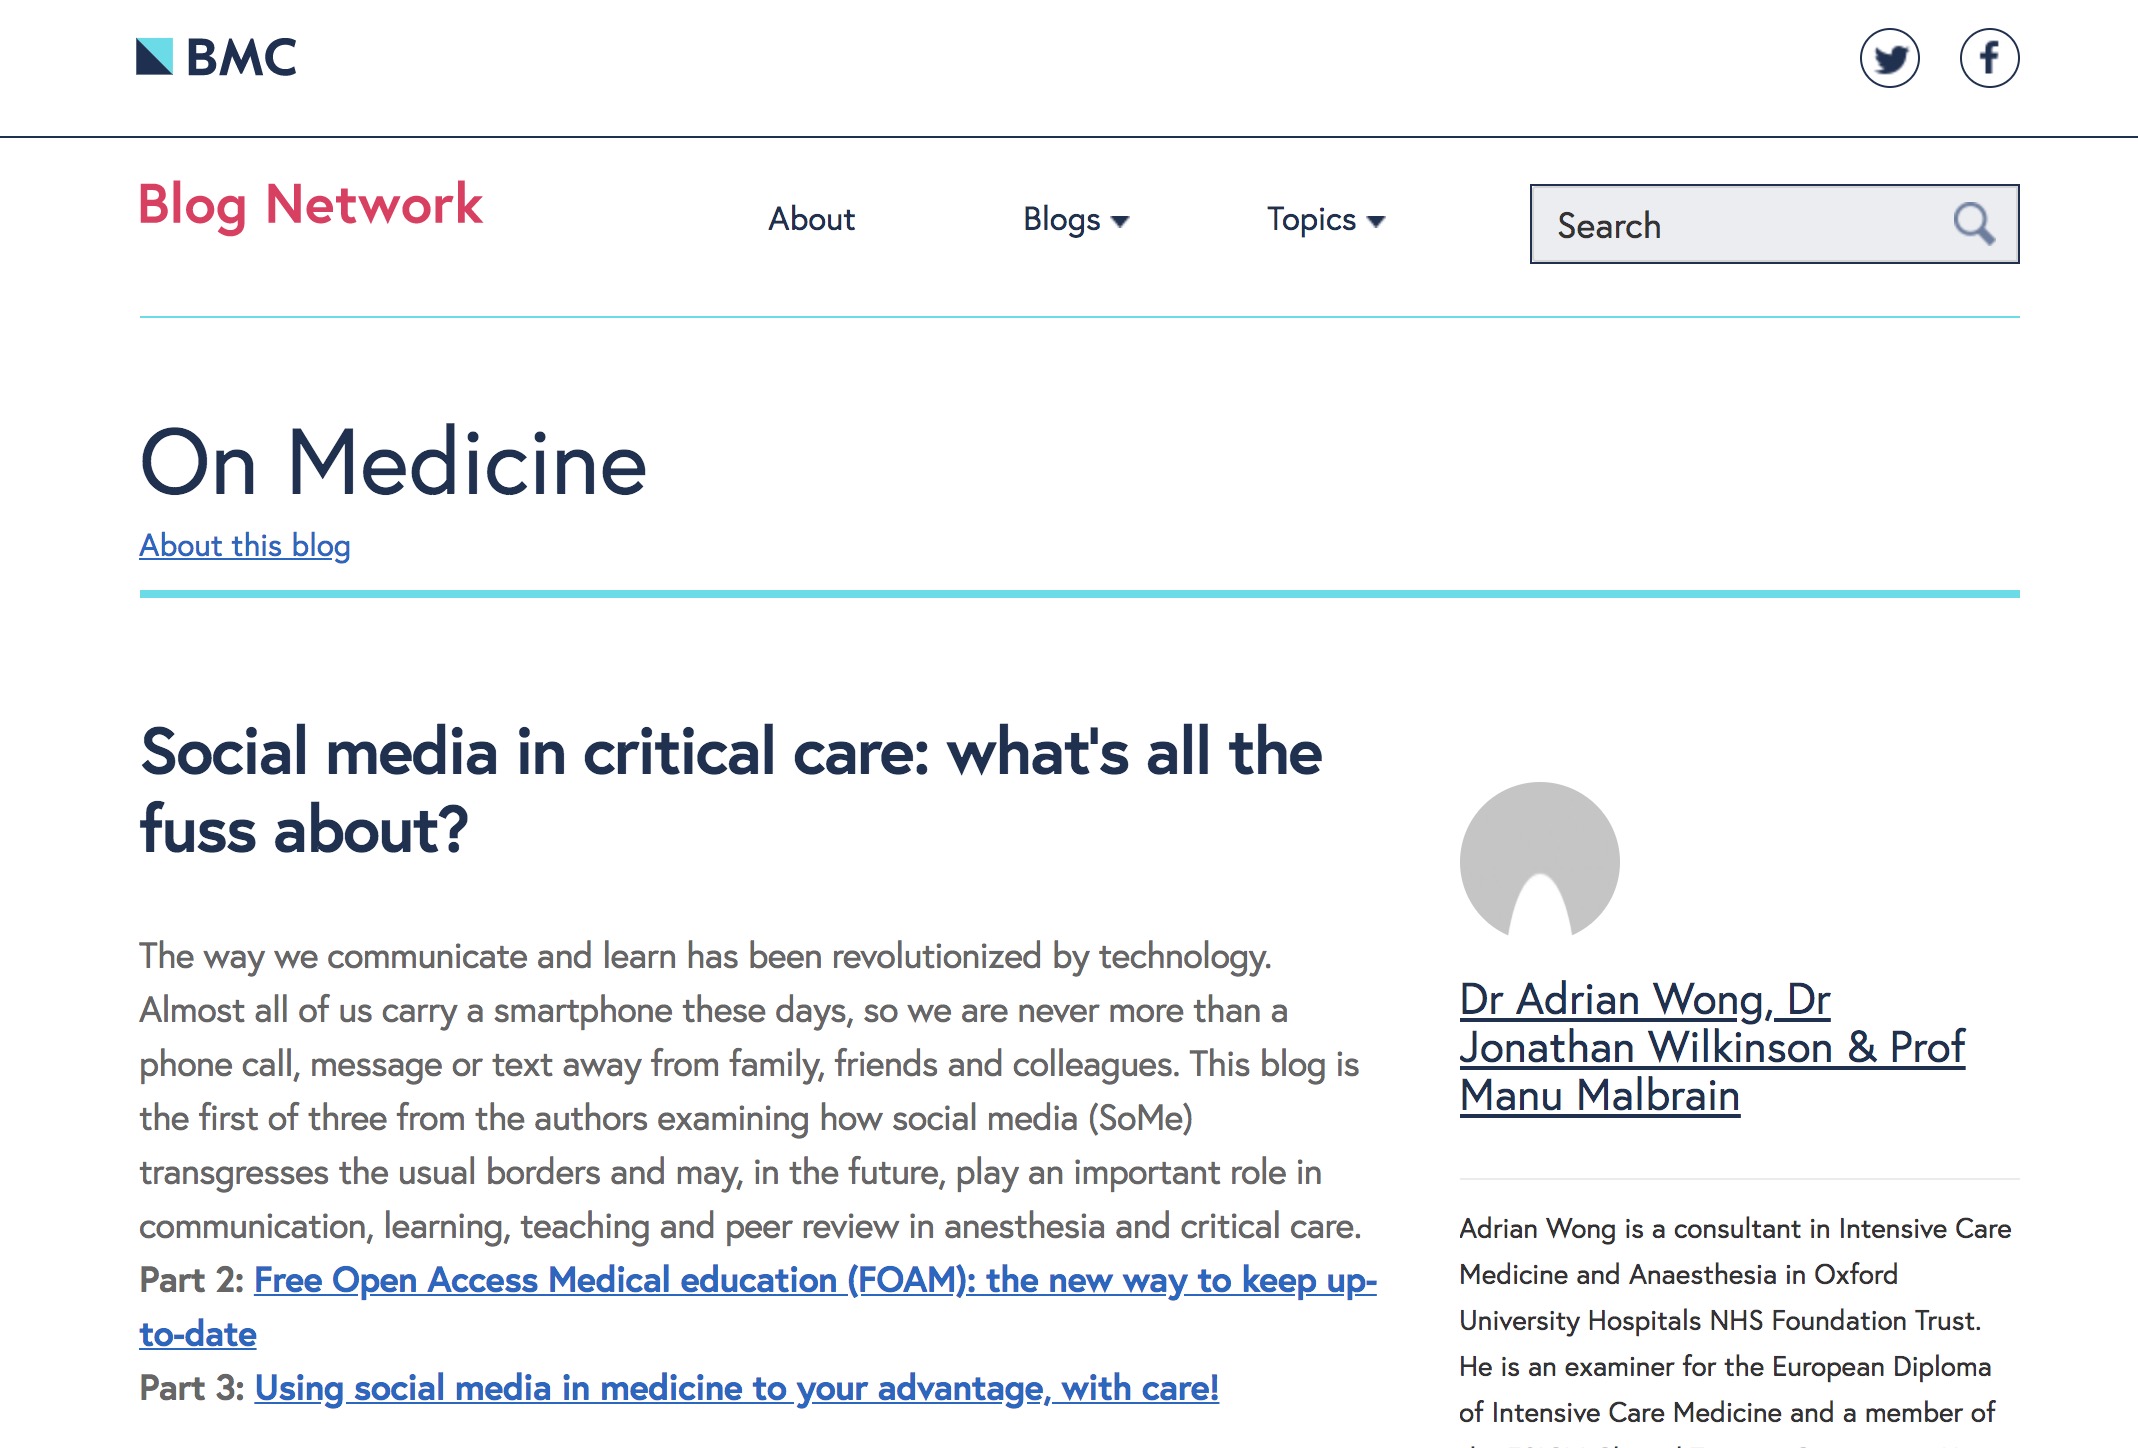Click the article headline 'Social media in critical care'
This screenshot has height=1448, width=2138.
pos(731,790)
